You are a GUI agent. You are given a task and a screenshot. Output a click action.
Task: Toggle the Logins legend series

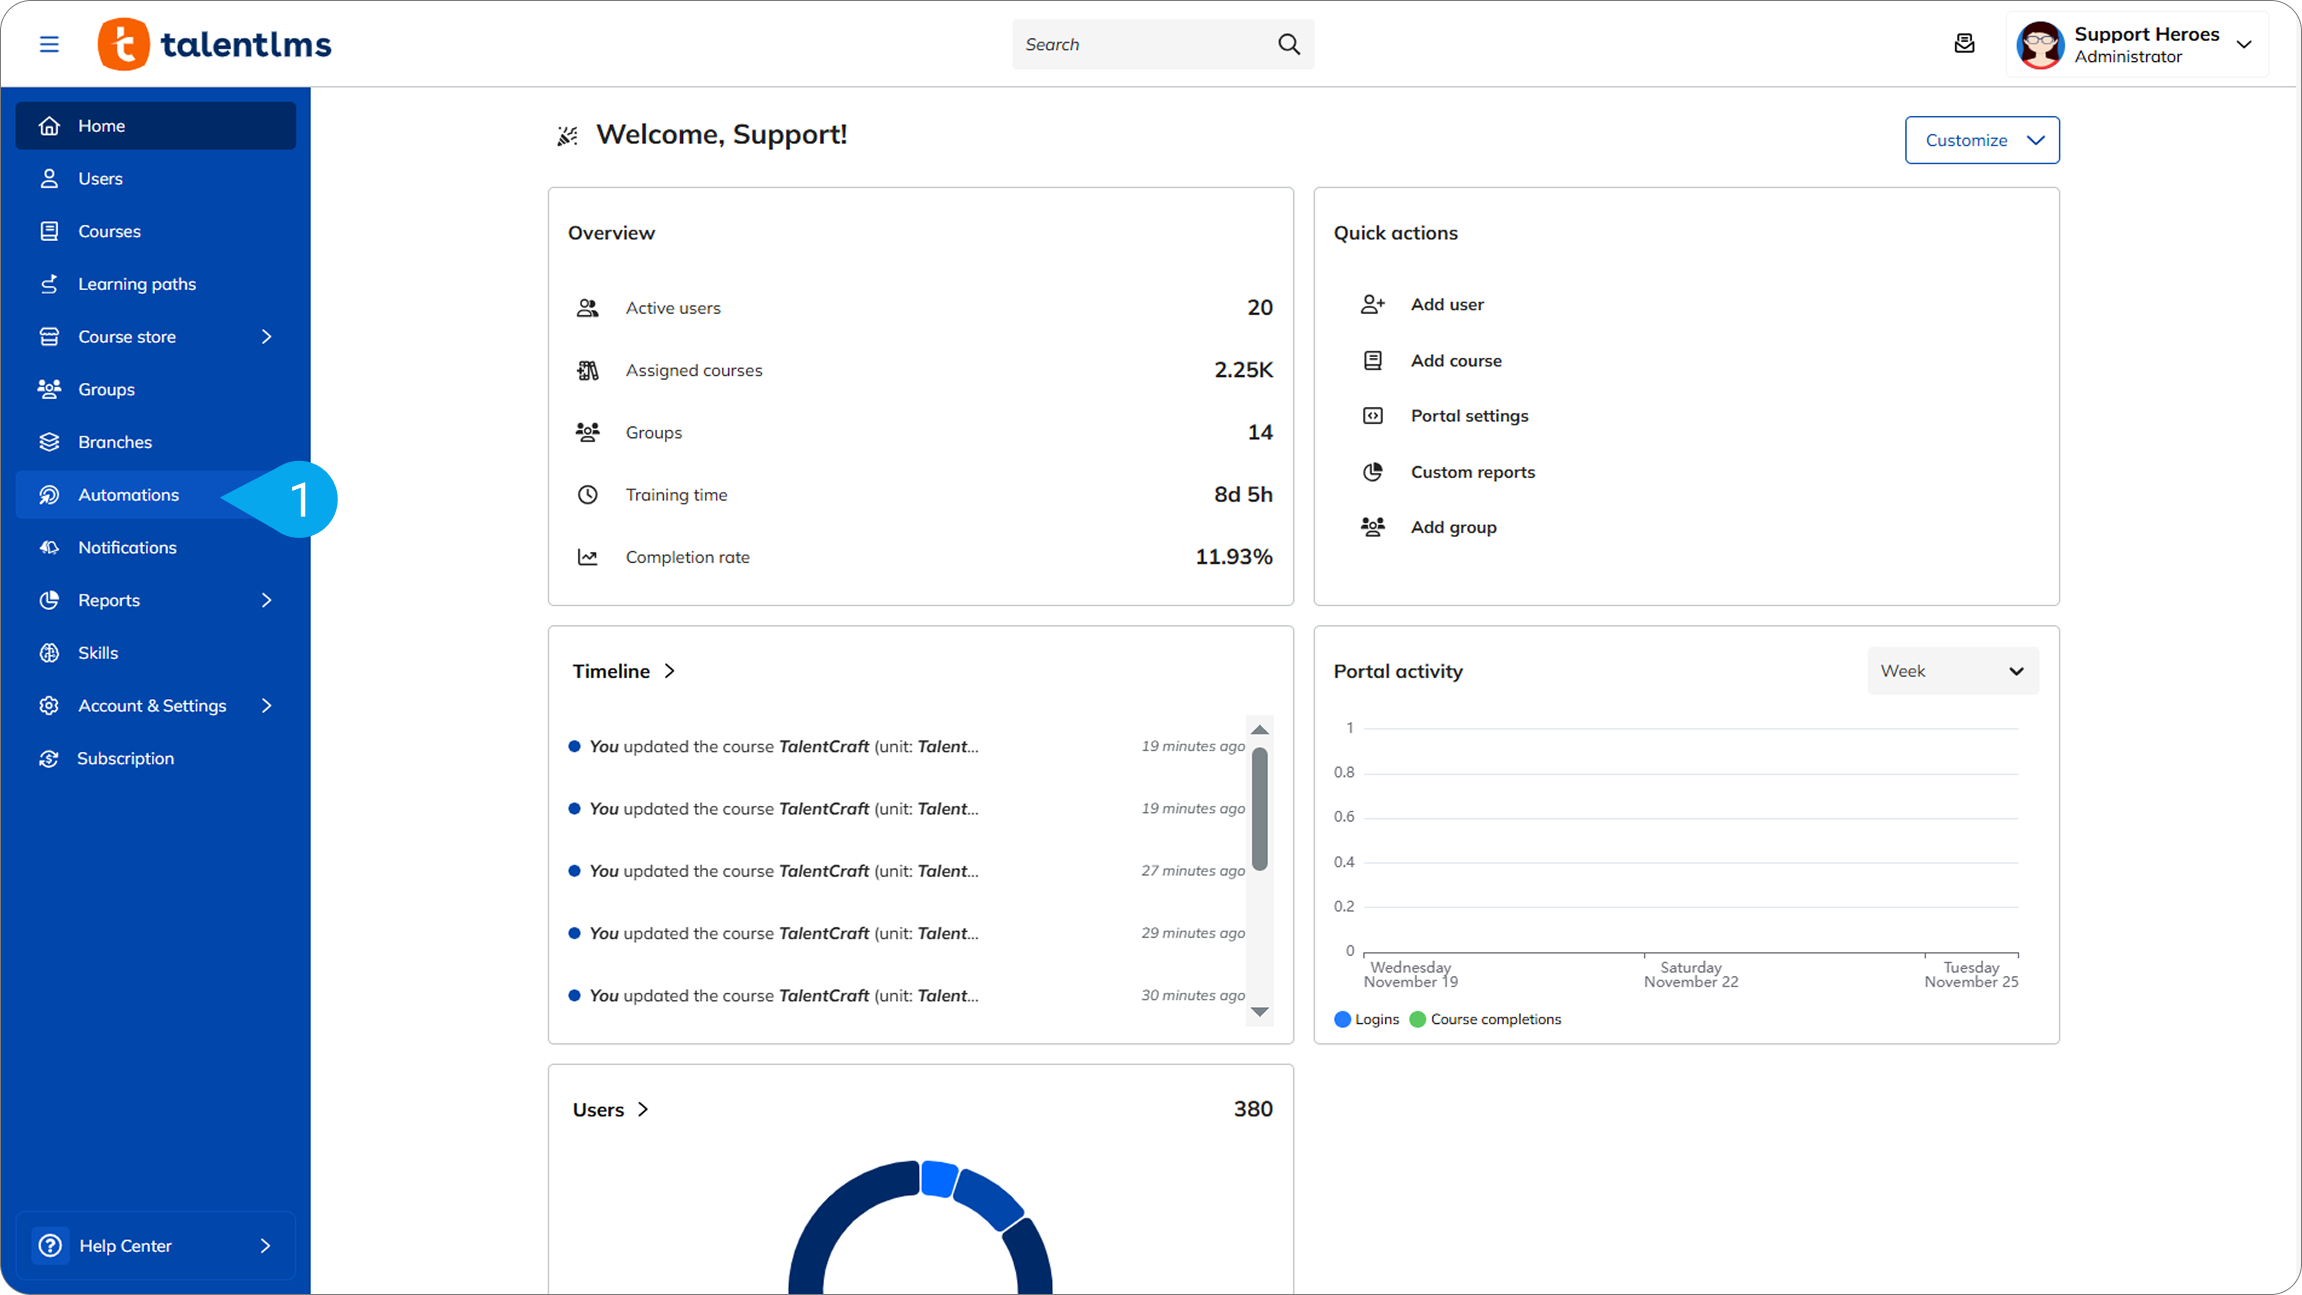click(x=1366, y=1019)
